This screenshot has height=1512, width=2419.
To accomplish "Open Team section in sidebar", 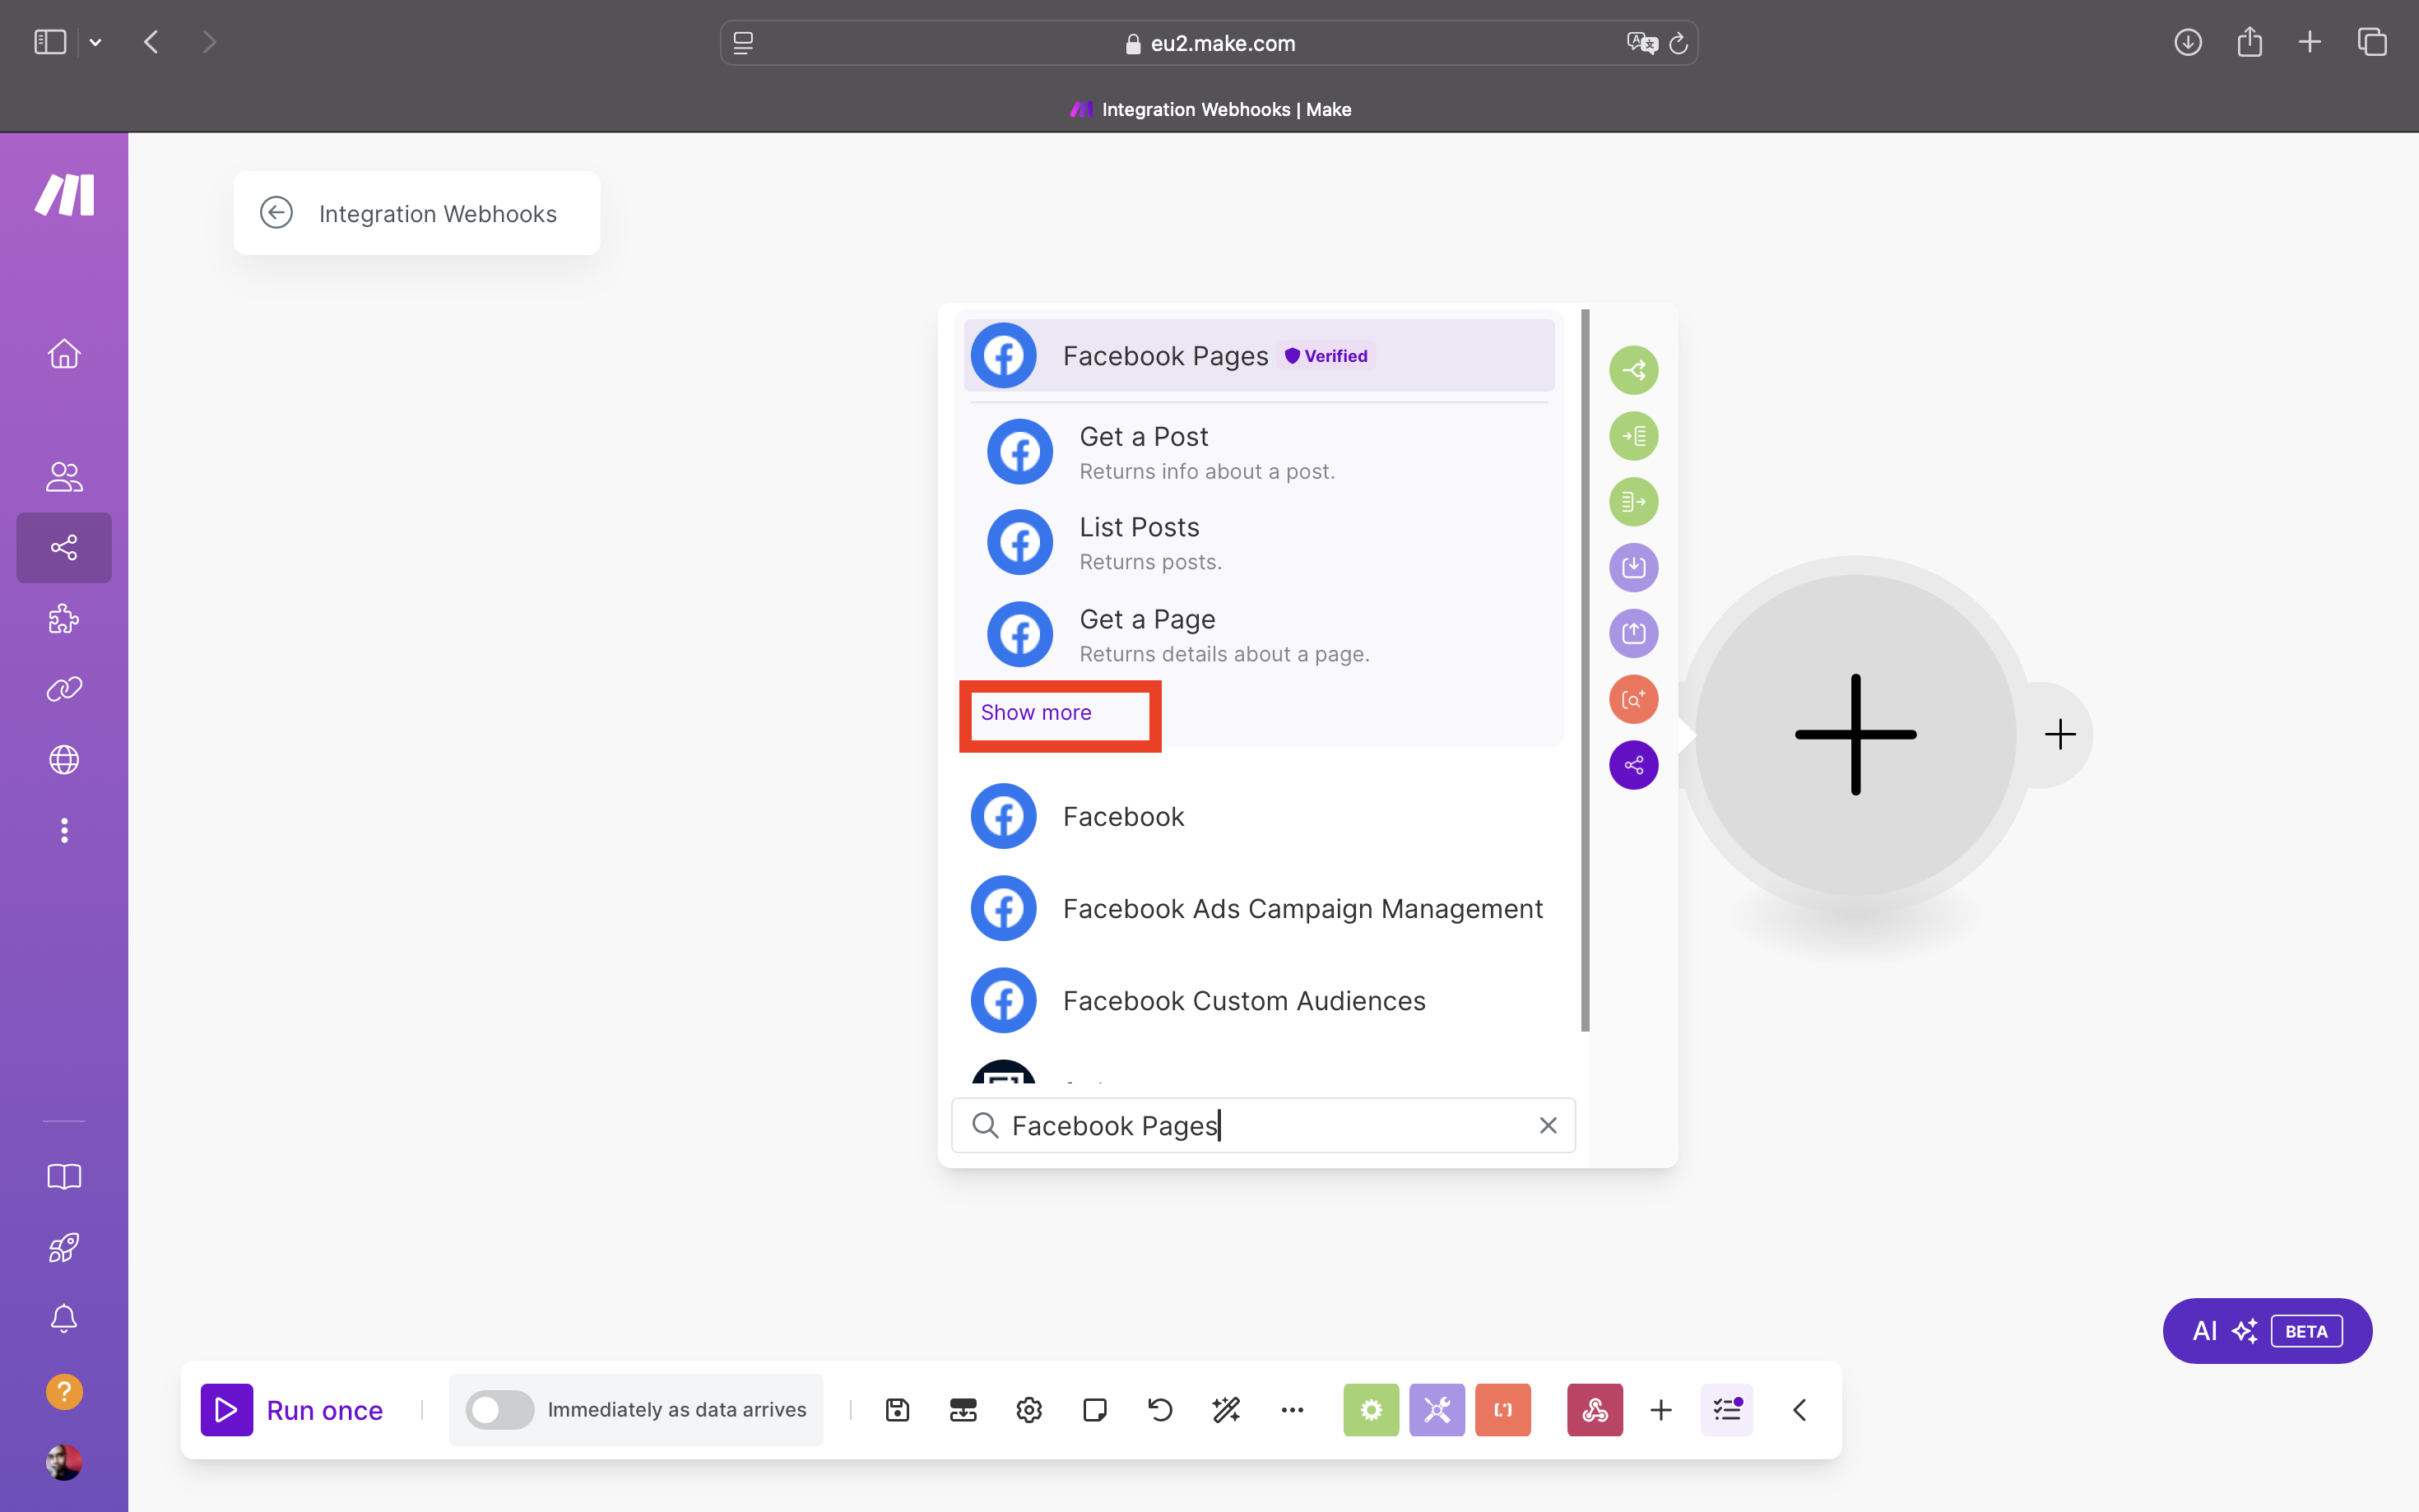I will point(64,477).
